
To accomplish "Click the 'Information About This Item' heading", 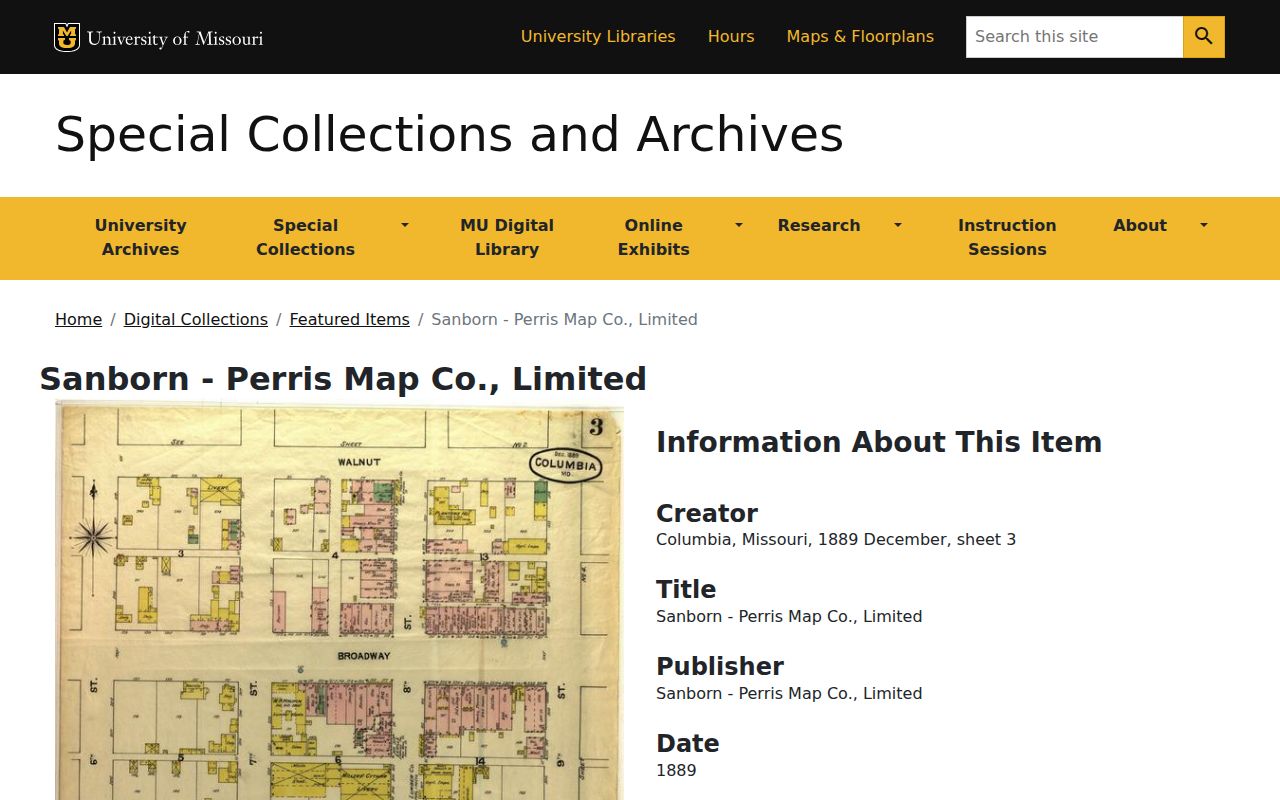I will [x=879, y=442].
